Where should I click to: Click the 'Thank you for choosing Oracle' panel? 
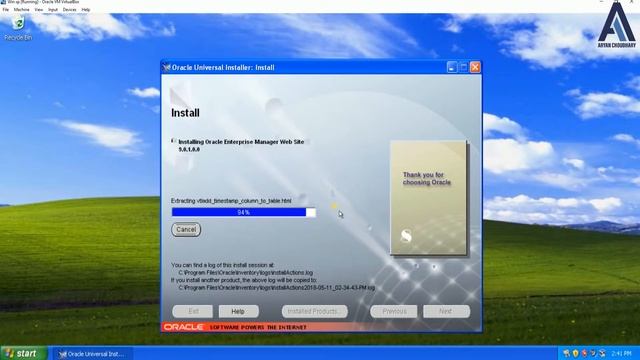point(428,198)
